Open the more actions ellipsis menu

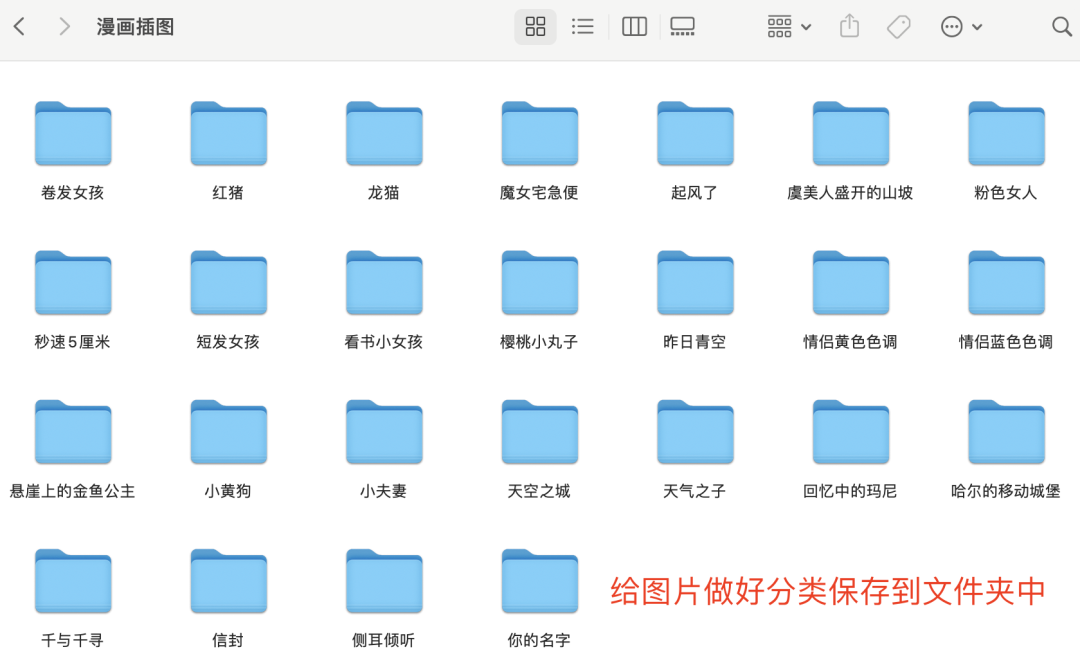[961, 27]
